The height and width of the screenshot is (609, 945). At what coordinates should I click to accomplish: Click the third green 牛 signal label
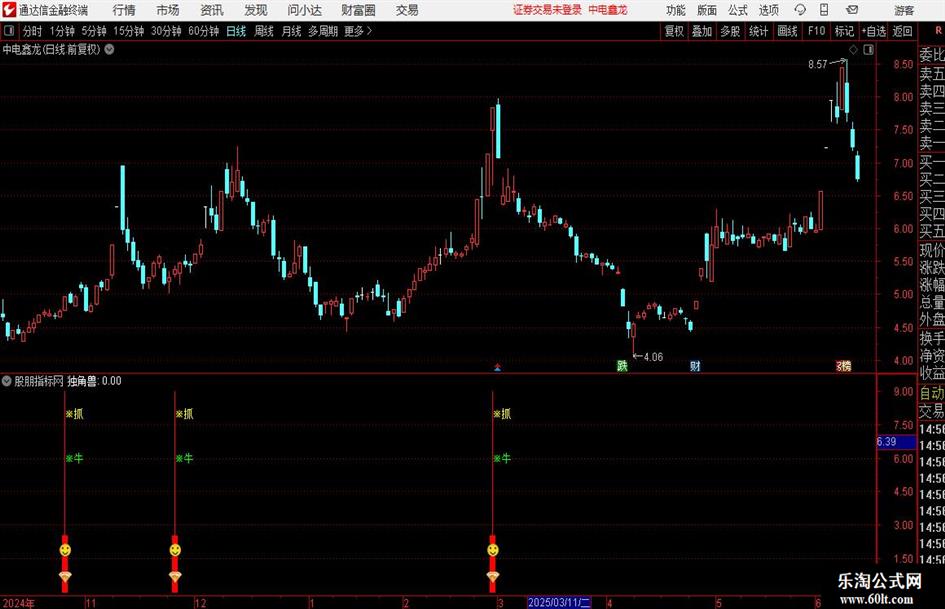(502, 458)
